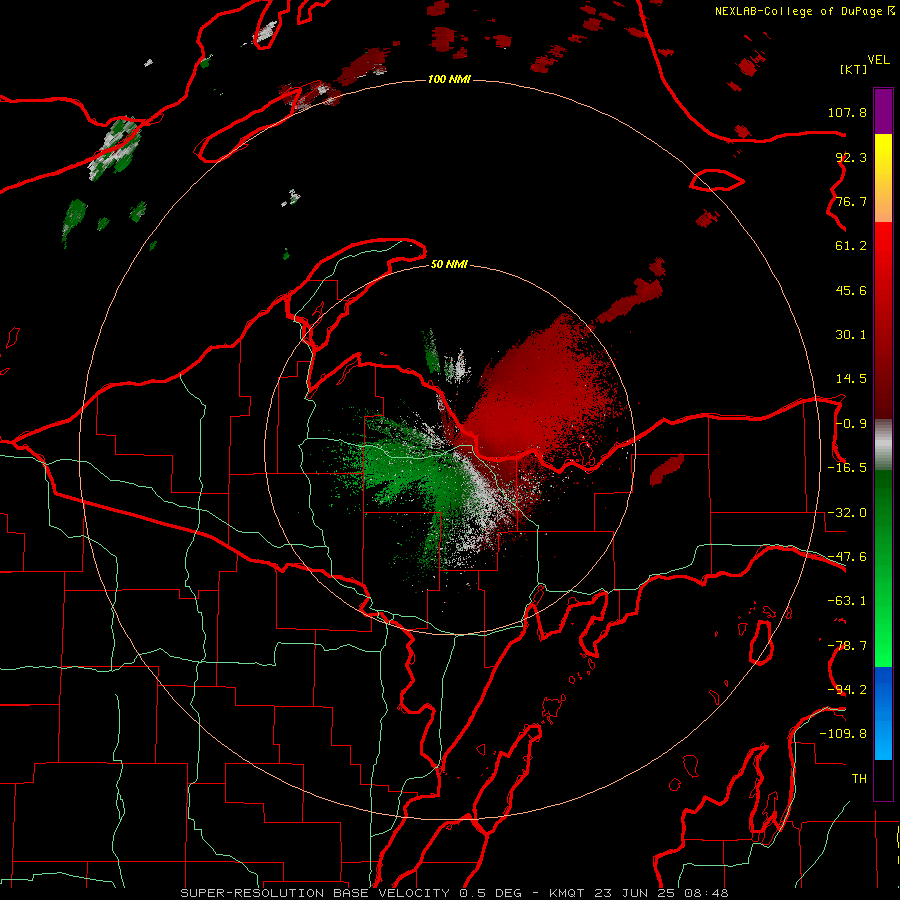
Task: Click the 30.1 scale value
Action: click(x=851, y=335)
